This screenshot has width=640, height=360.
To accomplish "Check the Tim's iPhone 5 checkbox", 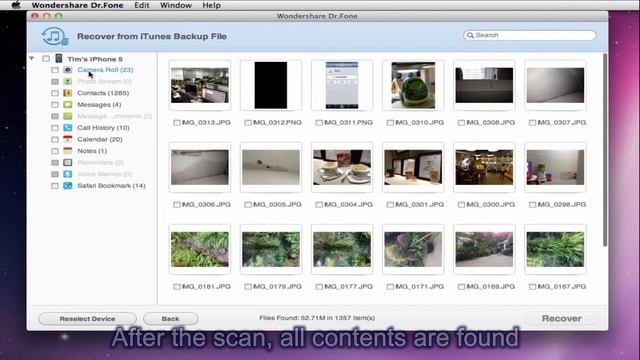I will pos(46,59).
